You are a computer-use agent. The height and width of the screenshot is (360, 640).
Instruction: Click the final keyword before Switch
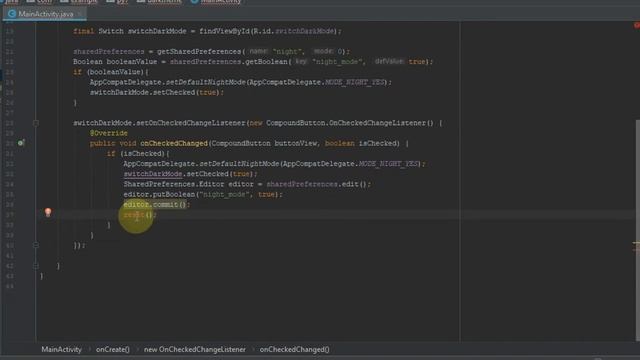83,31
